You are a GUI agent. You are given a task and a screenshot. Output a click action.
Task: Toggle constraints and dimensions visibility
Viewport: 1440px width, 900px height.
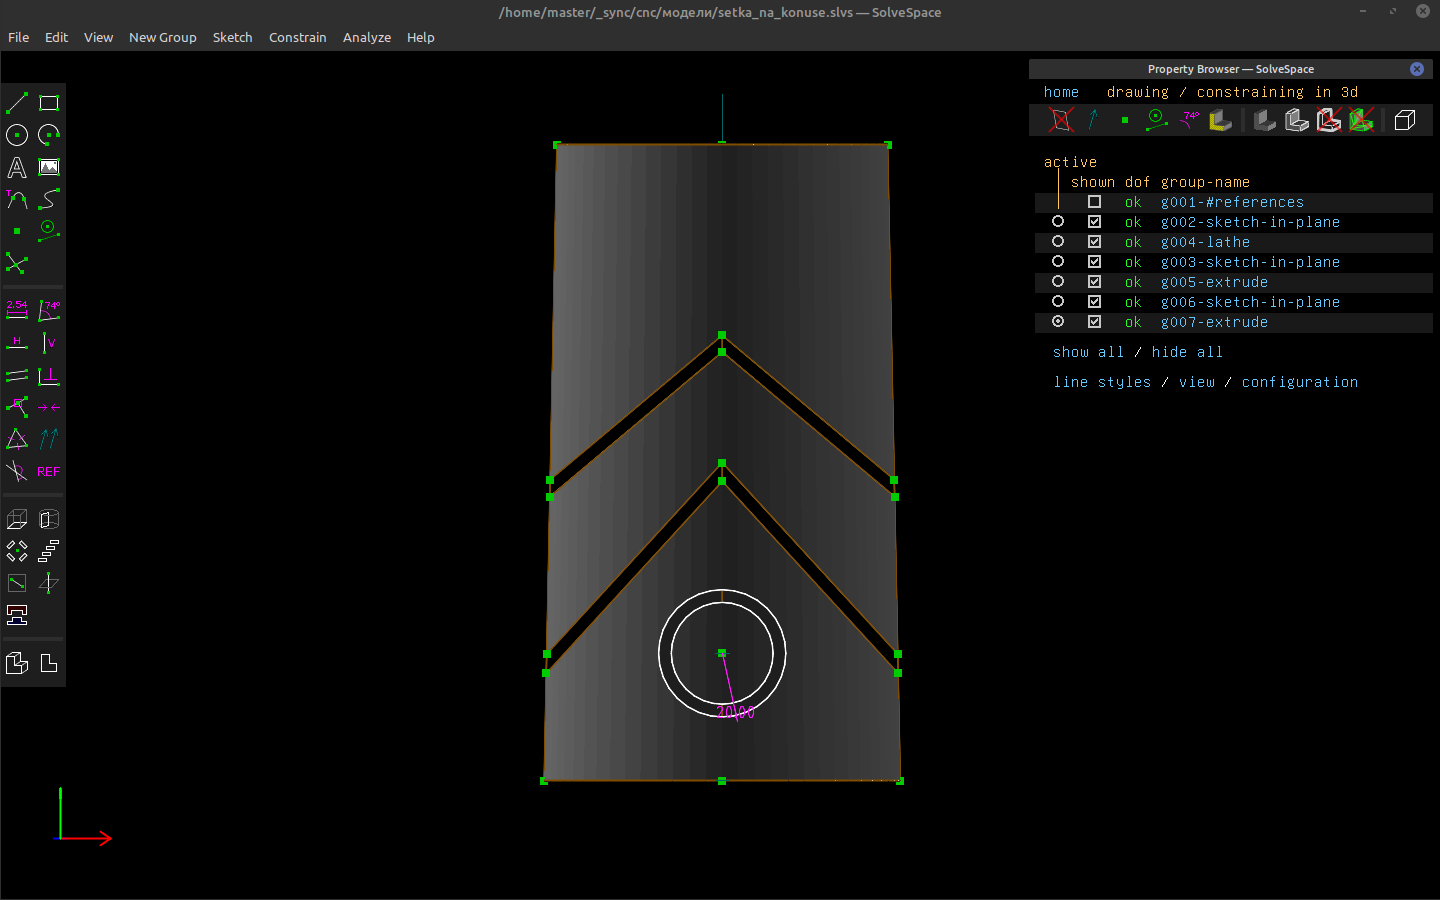(1189, 120)
